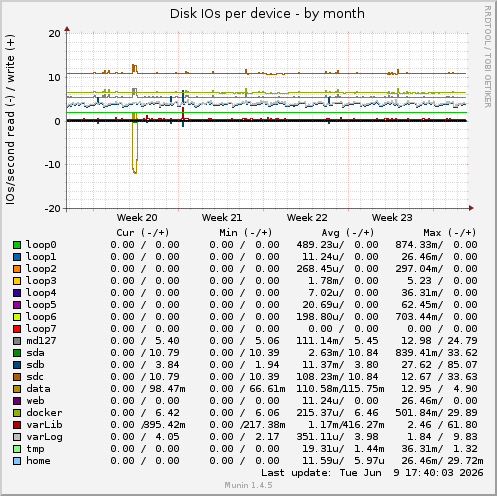Click the varLog light gray swatch
497x496 pixels.
(17, 437)
